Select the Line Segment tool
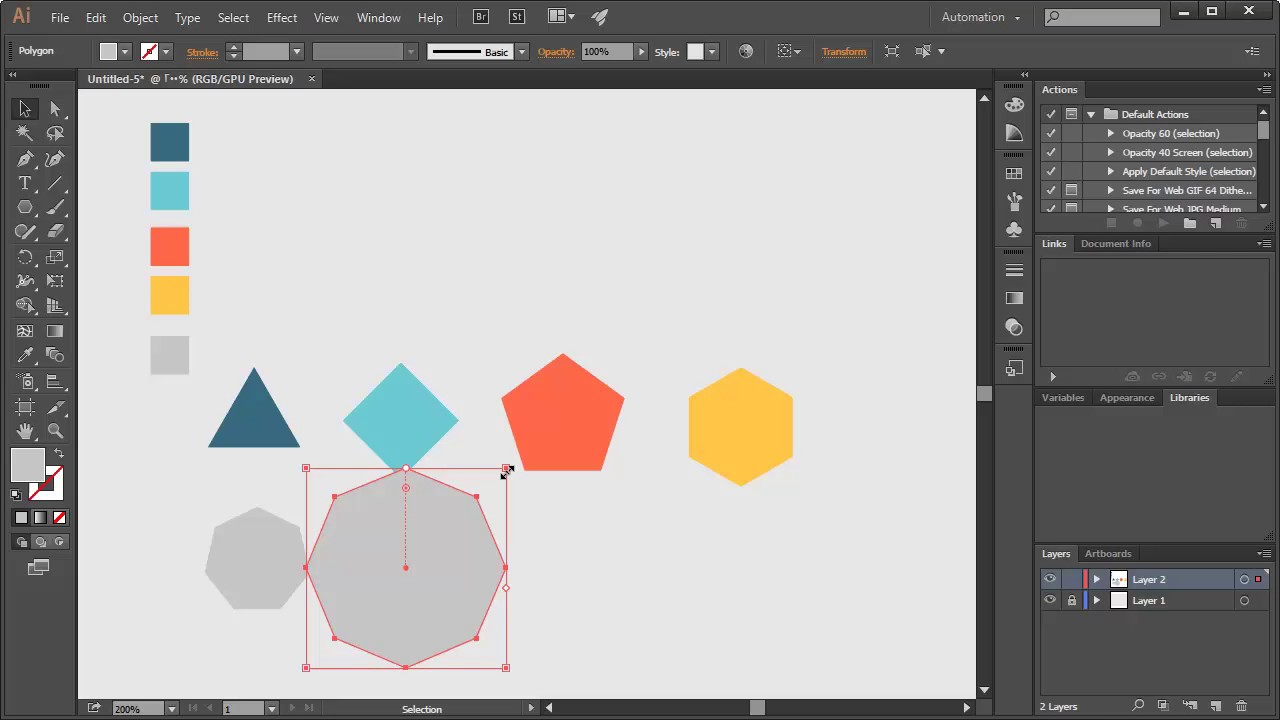This screenshot has height=720, width=1280. tap(55, 183)
